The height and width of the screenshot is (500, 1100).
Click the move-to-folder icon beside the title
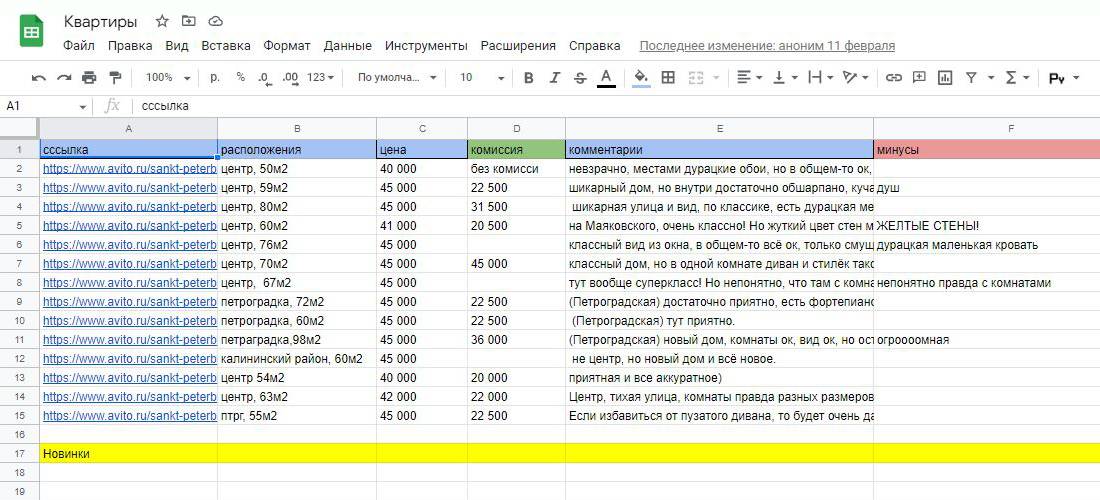(x=189, y=22)
